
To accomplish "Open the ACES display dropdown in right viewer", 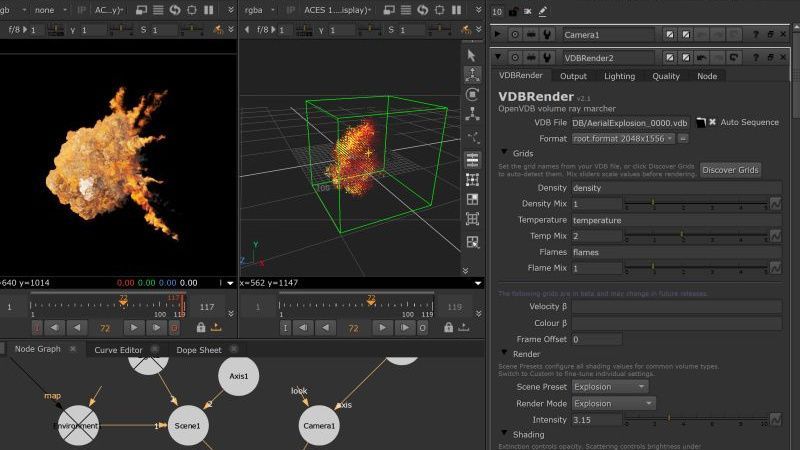I will (x=337, y=10).
